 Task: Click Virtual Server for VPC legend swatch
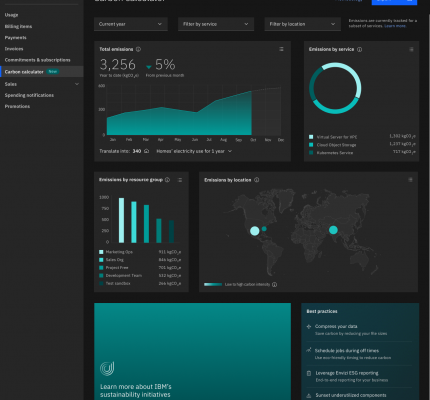click(311, 137)
